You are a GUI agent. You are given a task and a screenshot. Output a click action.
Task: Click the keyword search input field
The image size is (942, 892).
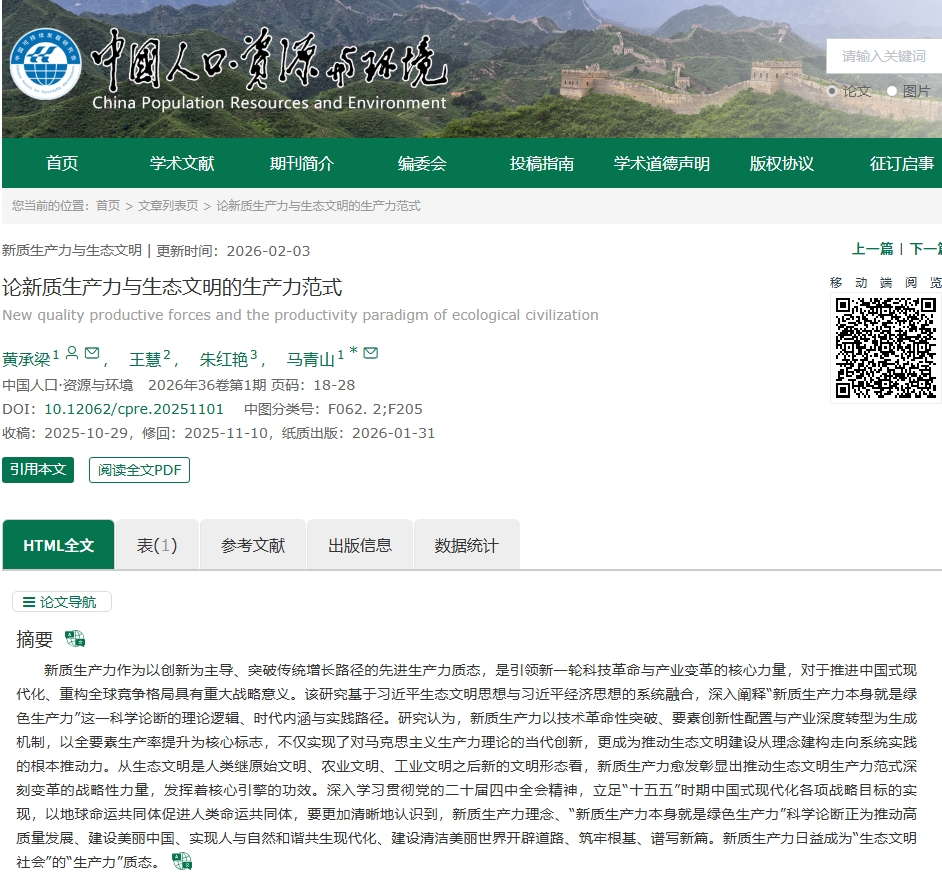click(x=884, y=56)
